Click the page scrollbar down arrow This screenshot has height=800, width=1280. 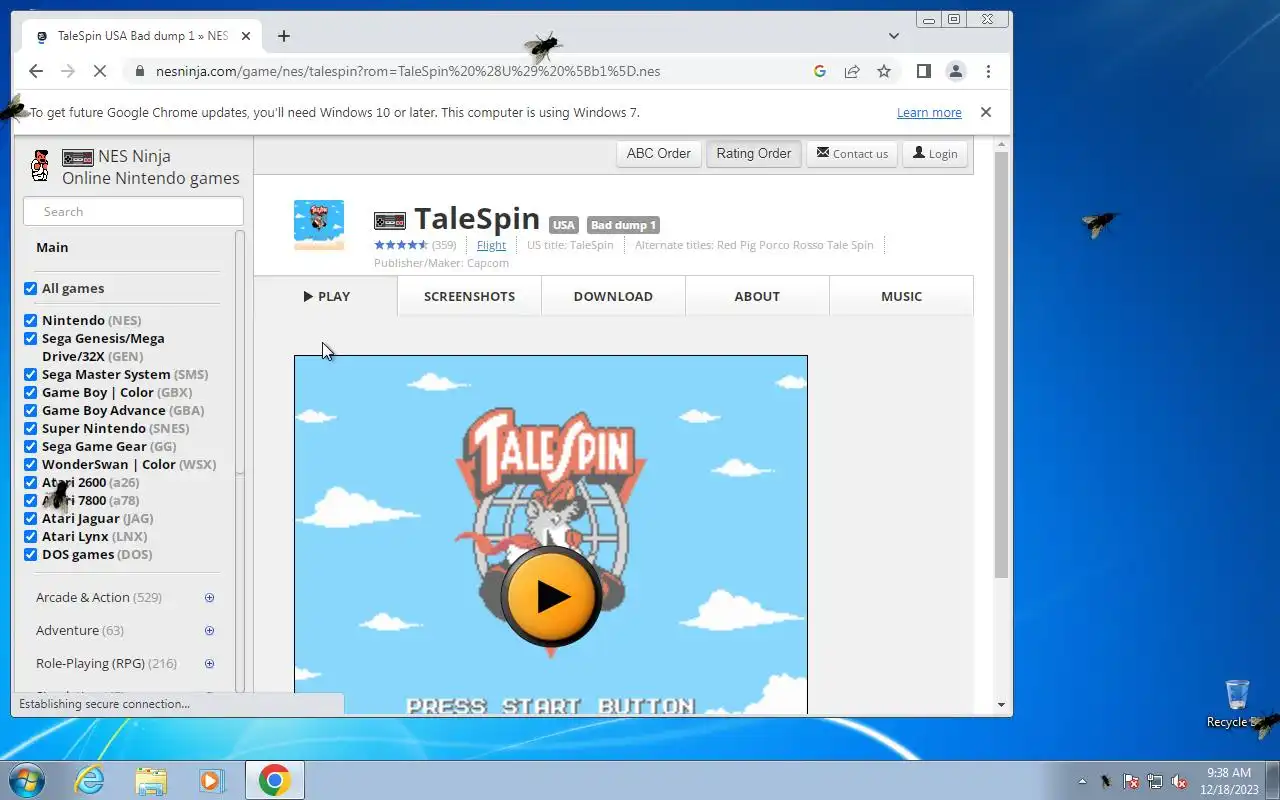click(1001, 705)
